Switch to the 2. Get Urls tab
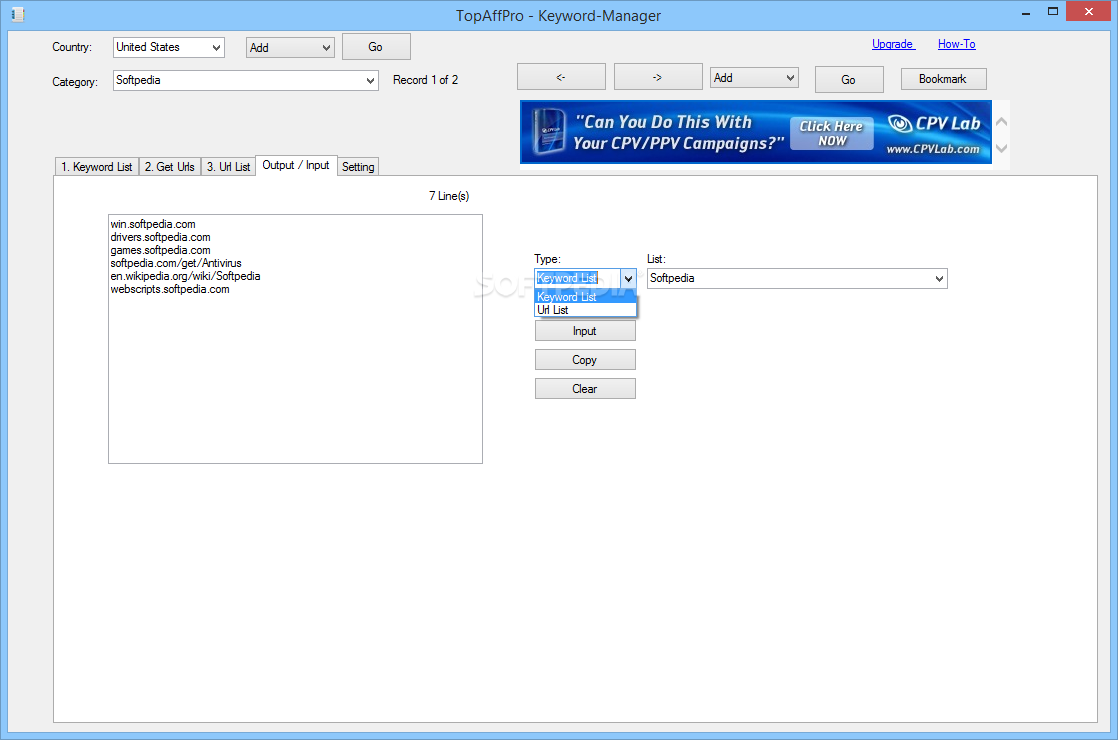Image resolution: width=1118 pixels, height=740 pixels. tap(170, 167)
